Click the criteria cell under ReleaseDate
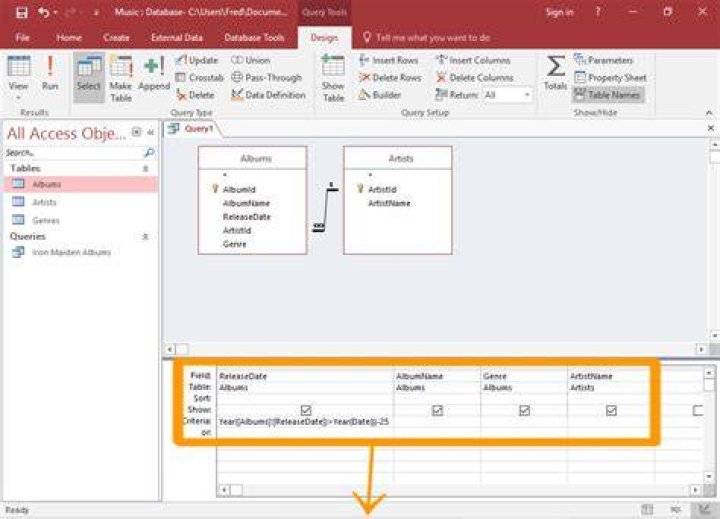720x519 pixels. [x=305, y=422]
